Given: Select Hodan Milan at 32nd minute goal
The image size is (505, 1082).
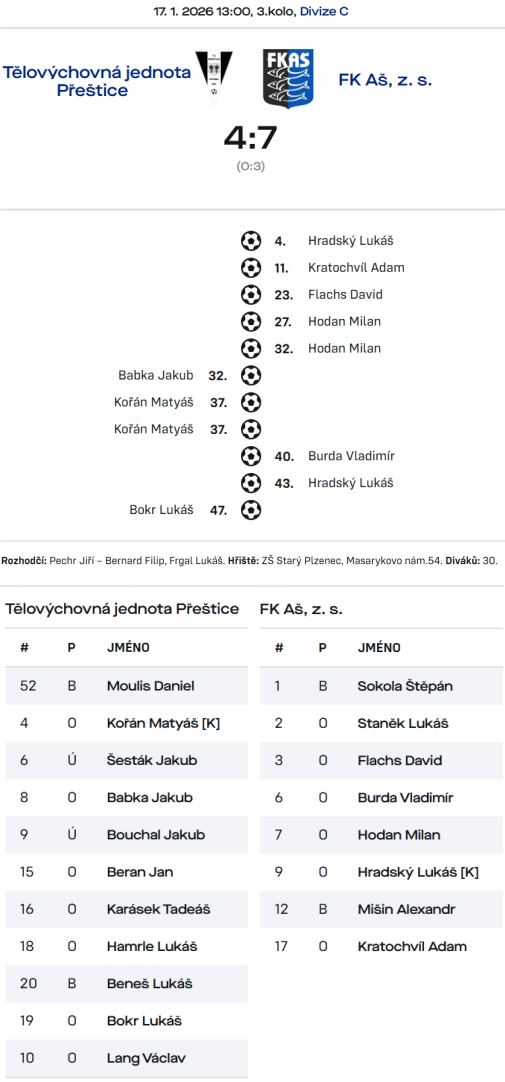Looking at the screenshot, I should pos(344,348).
